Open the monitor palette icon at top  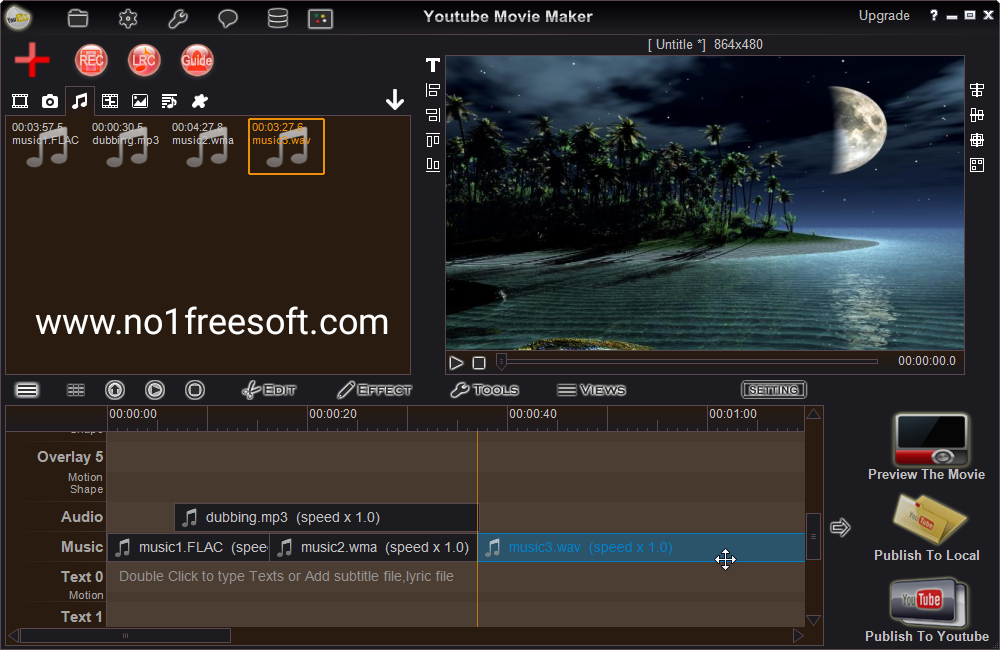[320, 19]
